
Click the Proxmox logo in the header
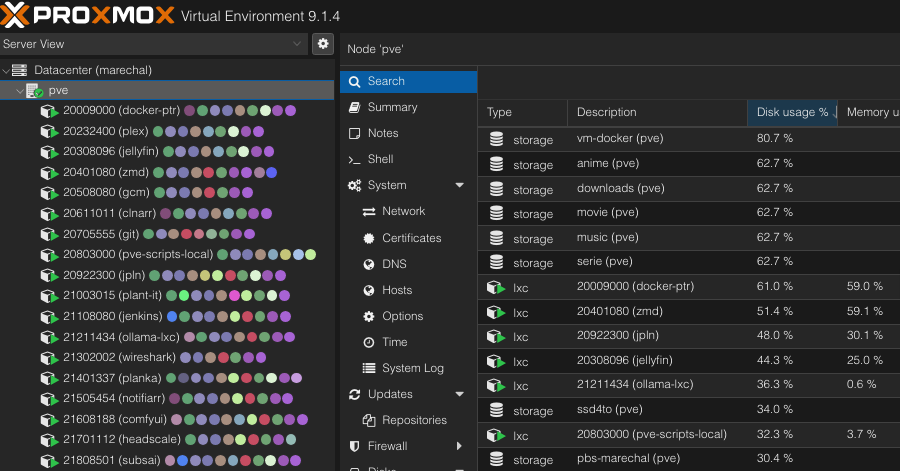point(88,16)
